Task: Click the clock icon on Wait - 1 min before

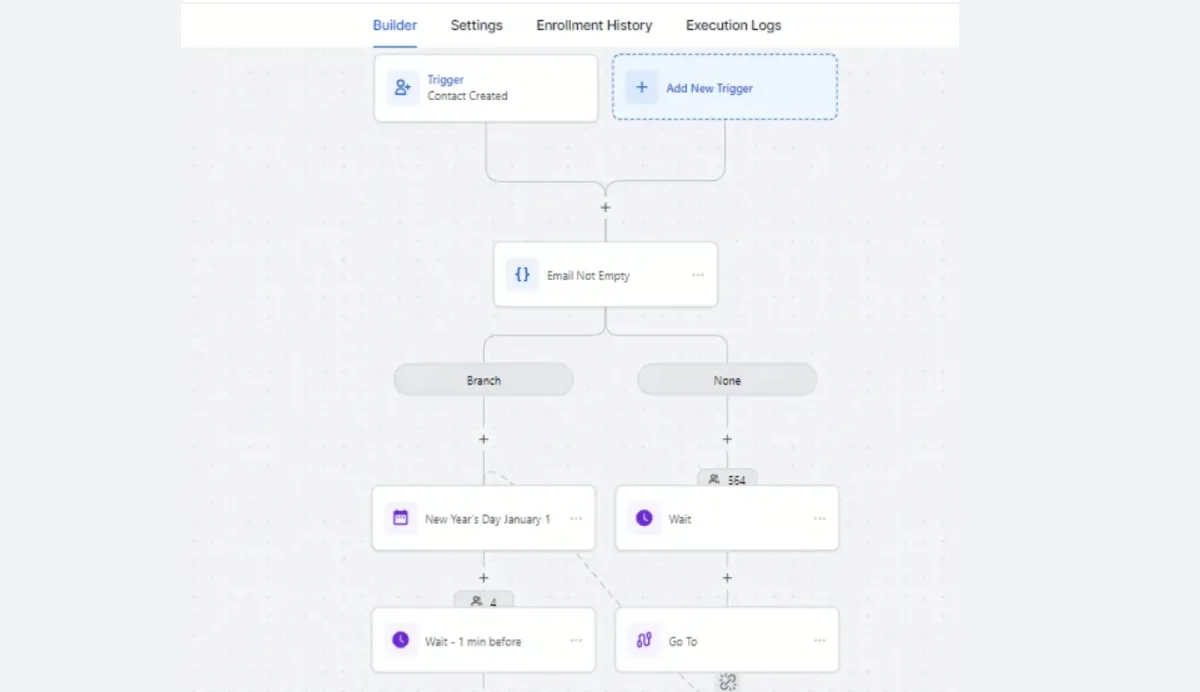Action: click(401, 640)
